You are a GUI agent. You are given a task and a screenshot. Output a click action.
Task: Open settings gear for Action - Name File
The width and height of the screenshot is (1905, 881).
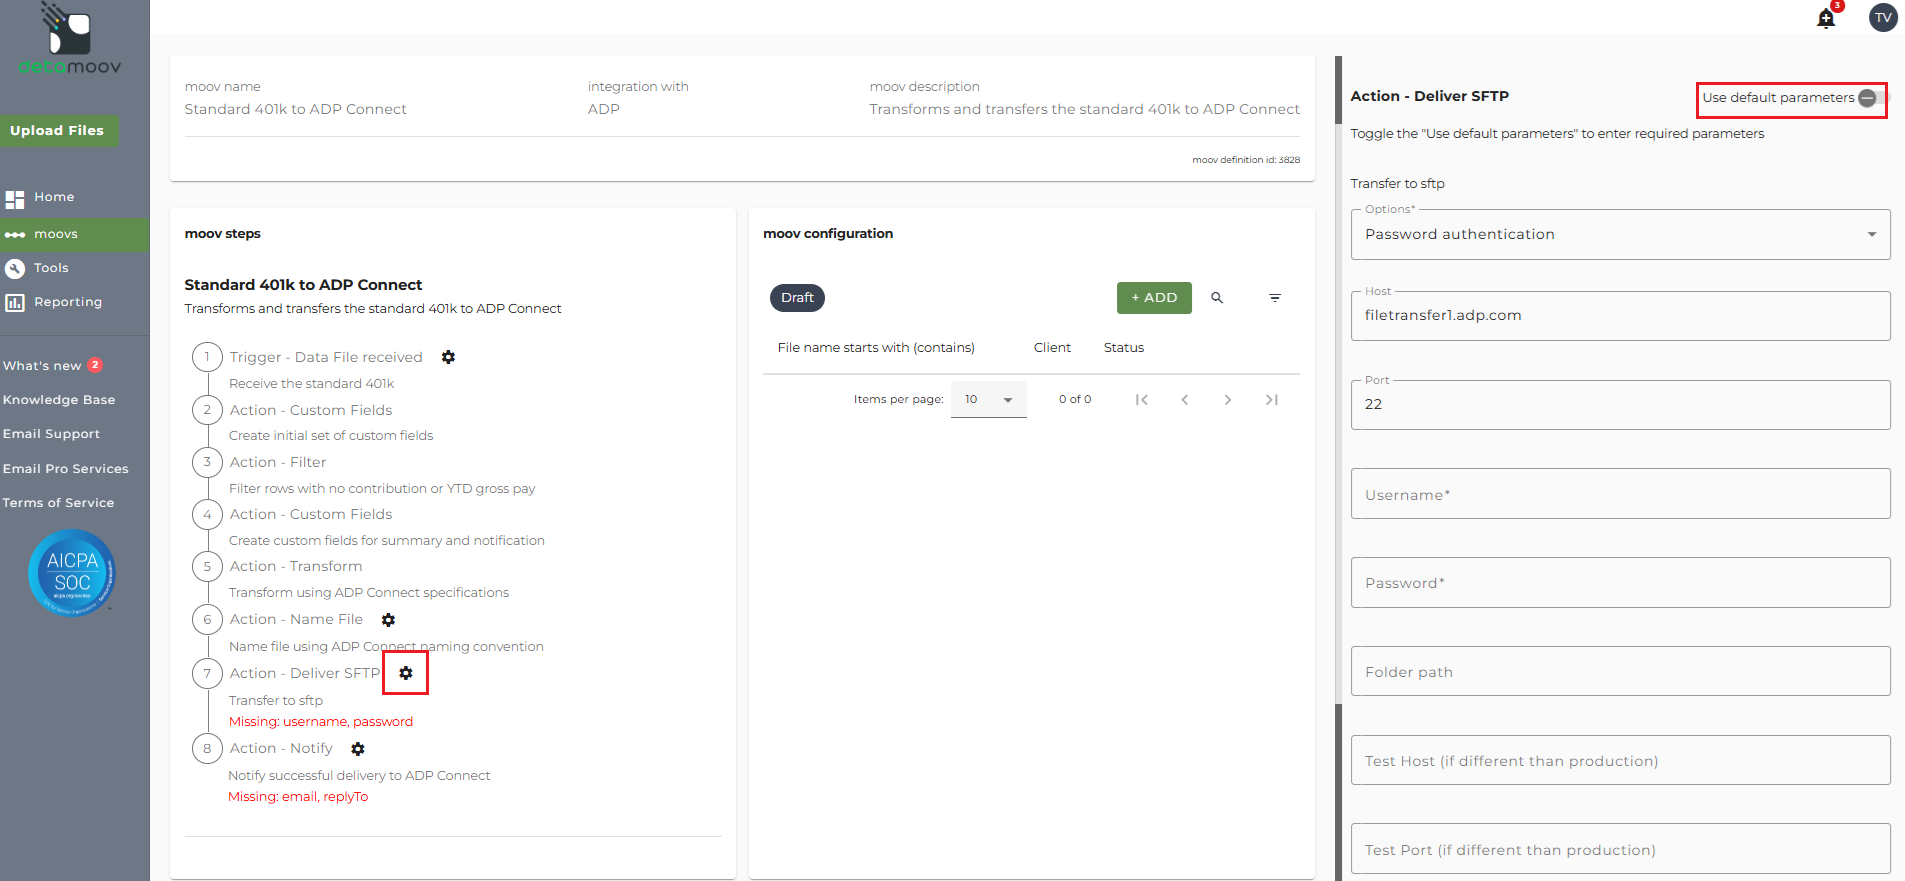pyautogui.click(x=388, y=620)
